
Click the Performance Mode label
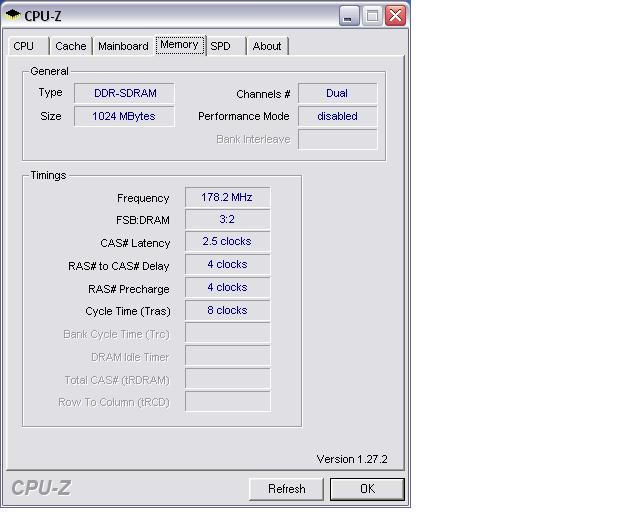click(x=244, y=116)
